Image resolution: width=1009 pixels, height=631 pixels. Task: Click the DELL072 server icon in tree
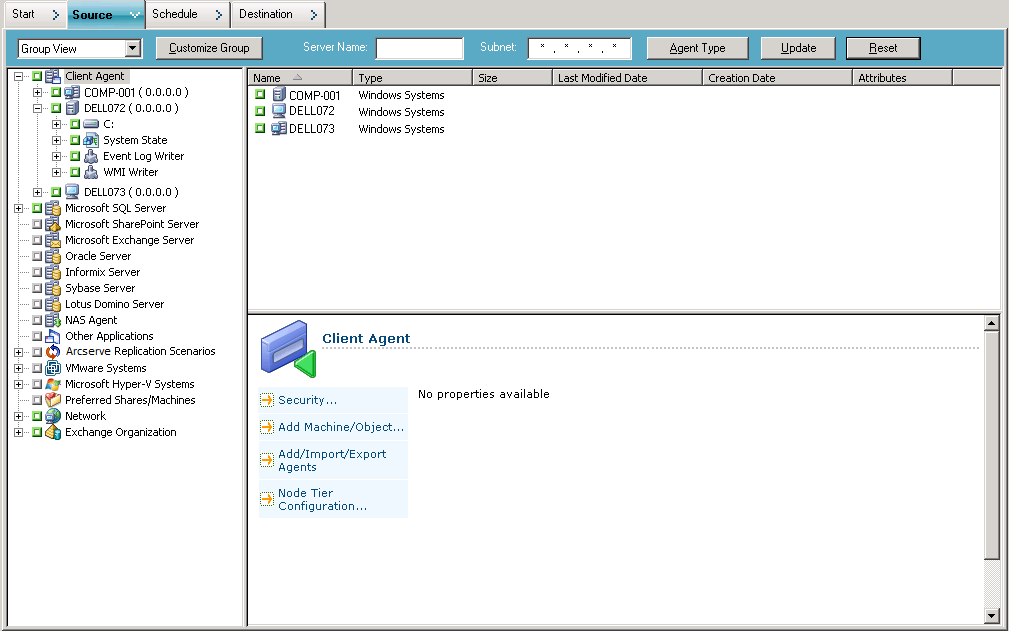72,108
